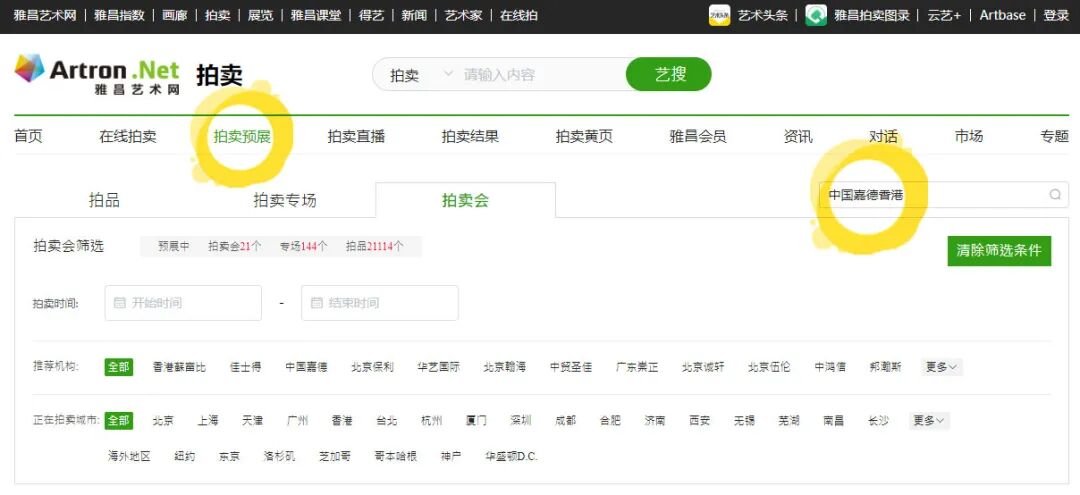Viewport: 1080px width, 495px height.
Task: Filter by city 香港
Action: tap(342, 421)
